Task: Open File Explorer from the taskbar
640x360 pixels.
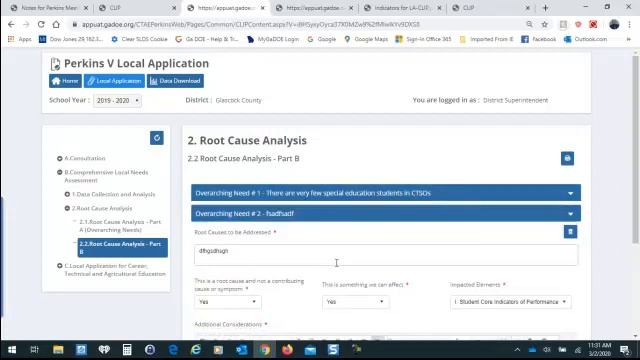Action: pyautogui.click(x=58, y=350)
